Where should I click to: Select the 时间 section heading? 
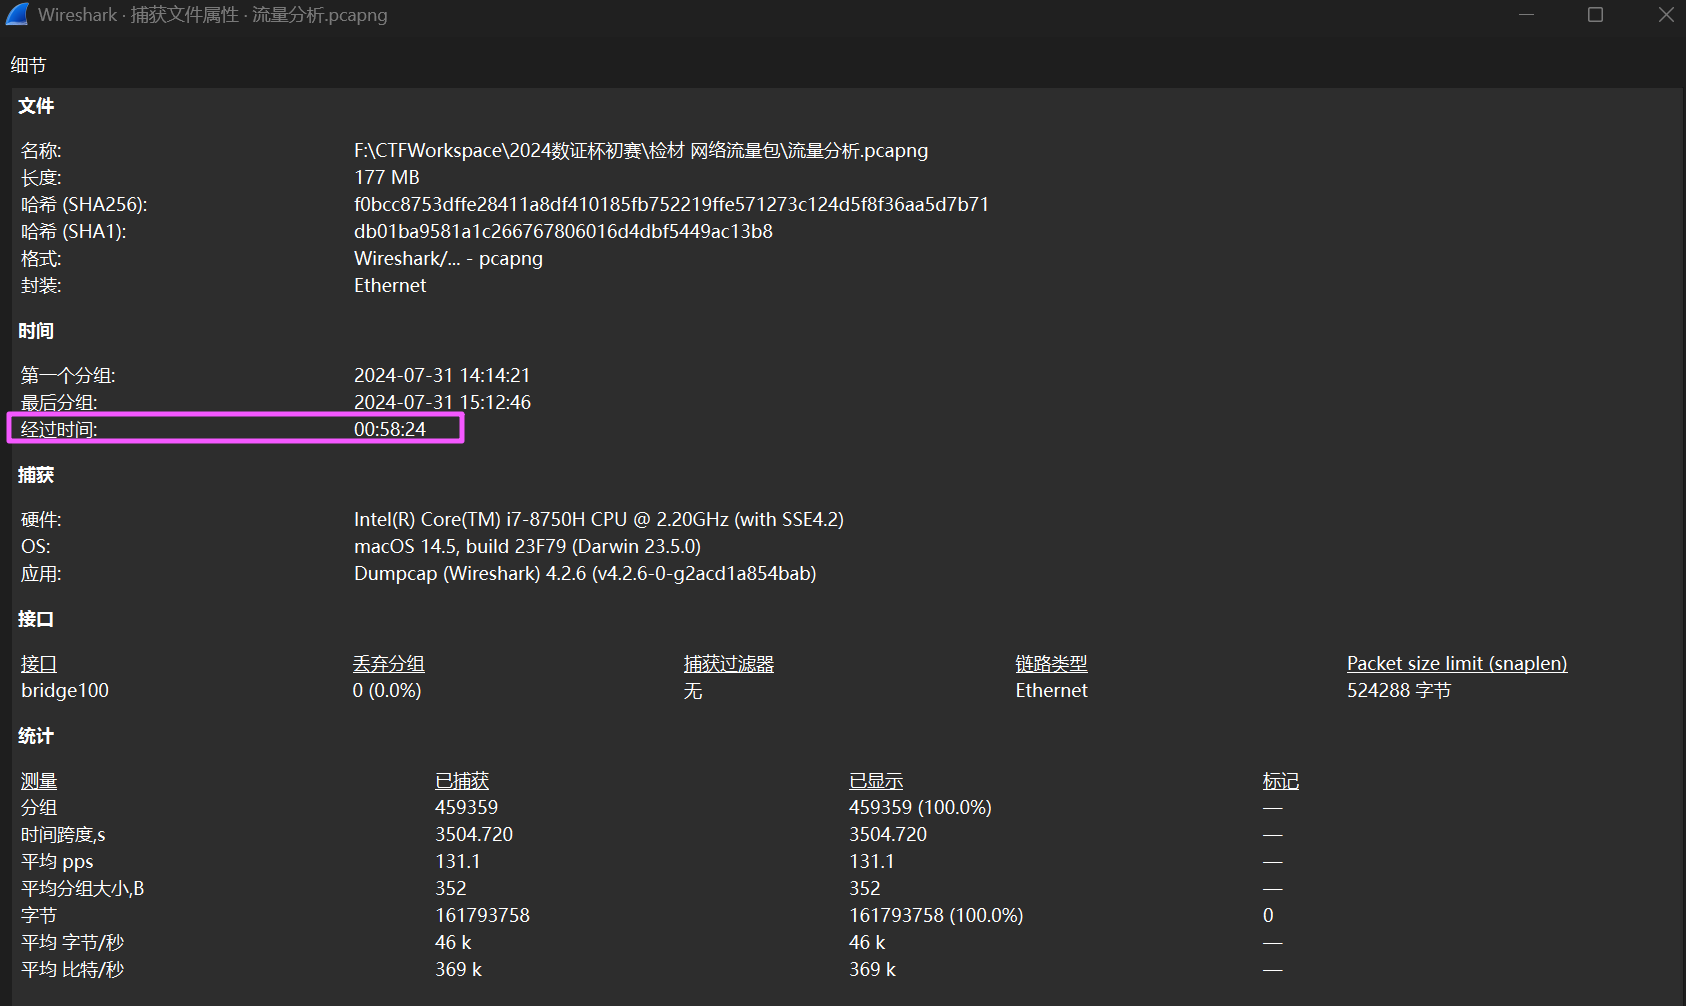36,331
